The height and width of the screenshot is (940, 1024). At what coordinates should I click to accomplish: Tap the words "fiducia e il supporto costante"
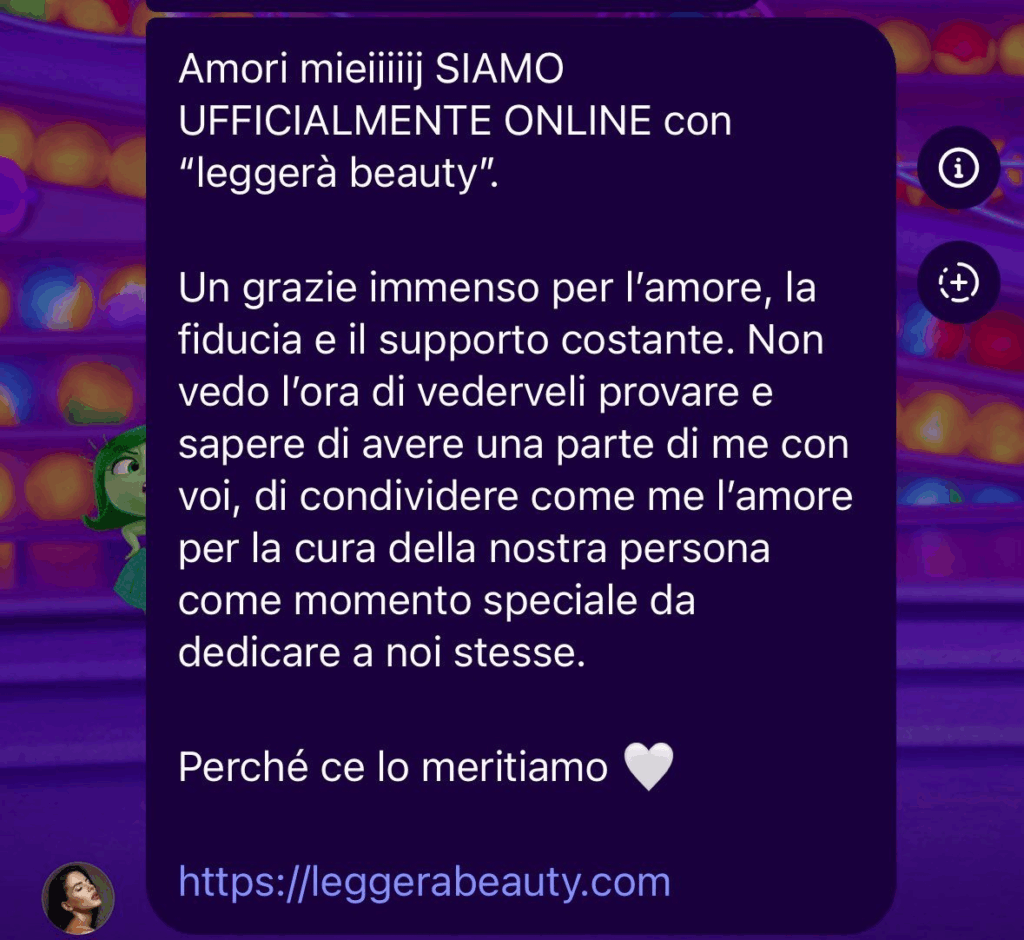click(x=451, y=340)
